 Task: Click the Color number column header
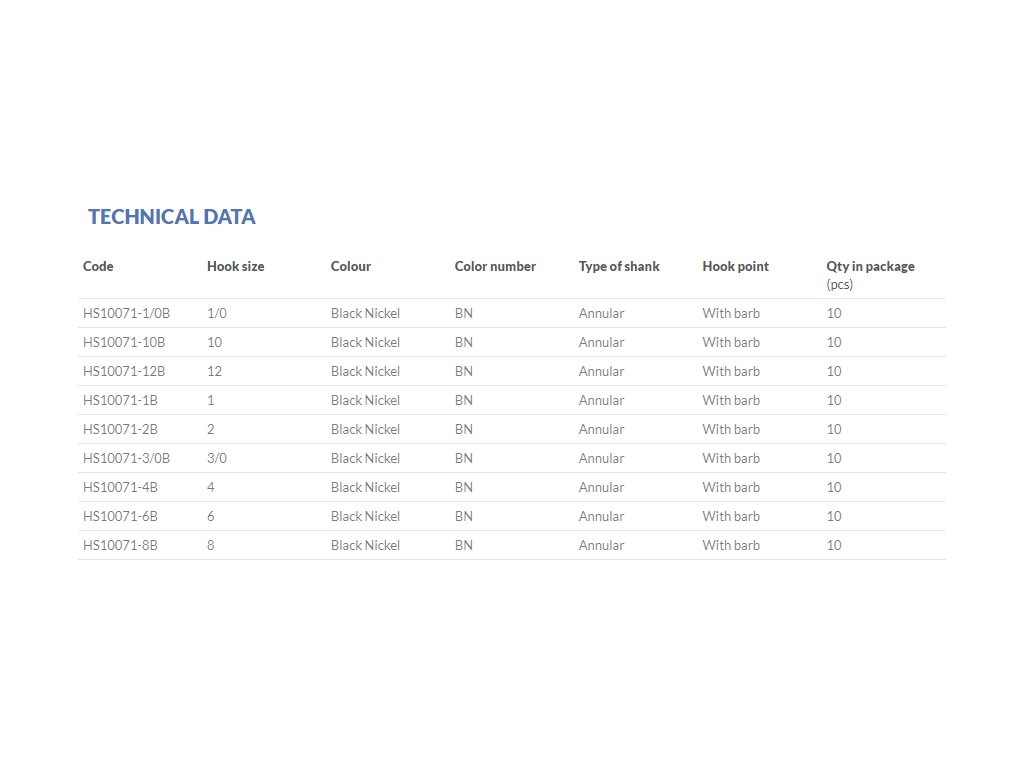point(495,266)
